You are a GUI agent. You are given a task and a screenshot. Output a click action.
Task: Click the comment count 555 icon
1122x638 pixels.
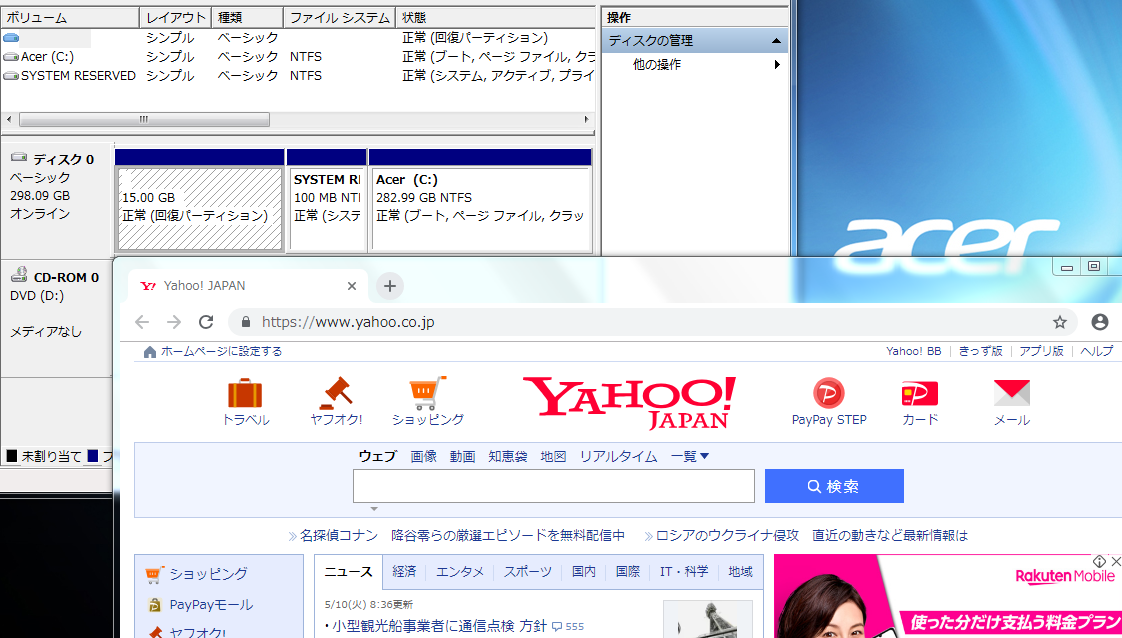pos(558,626)
